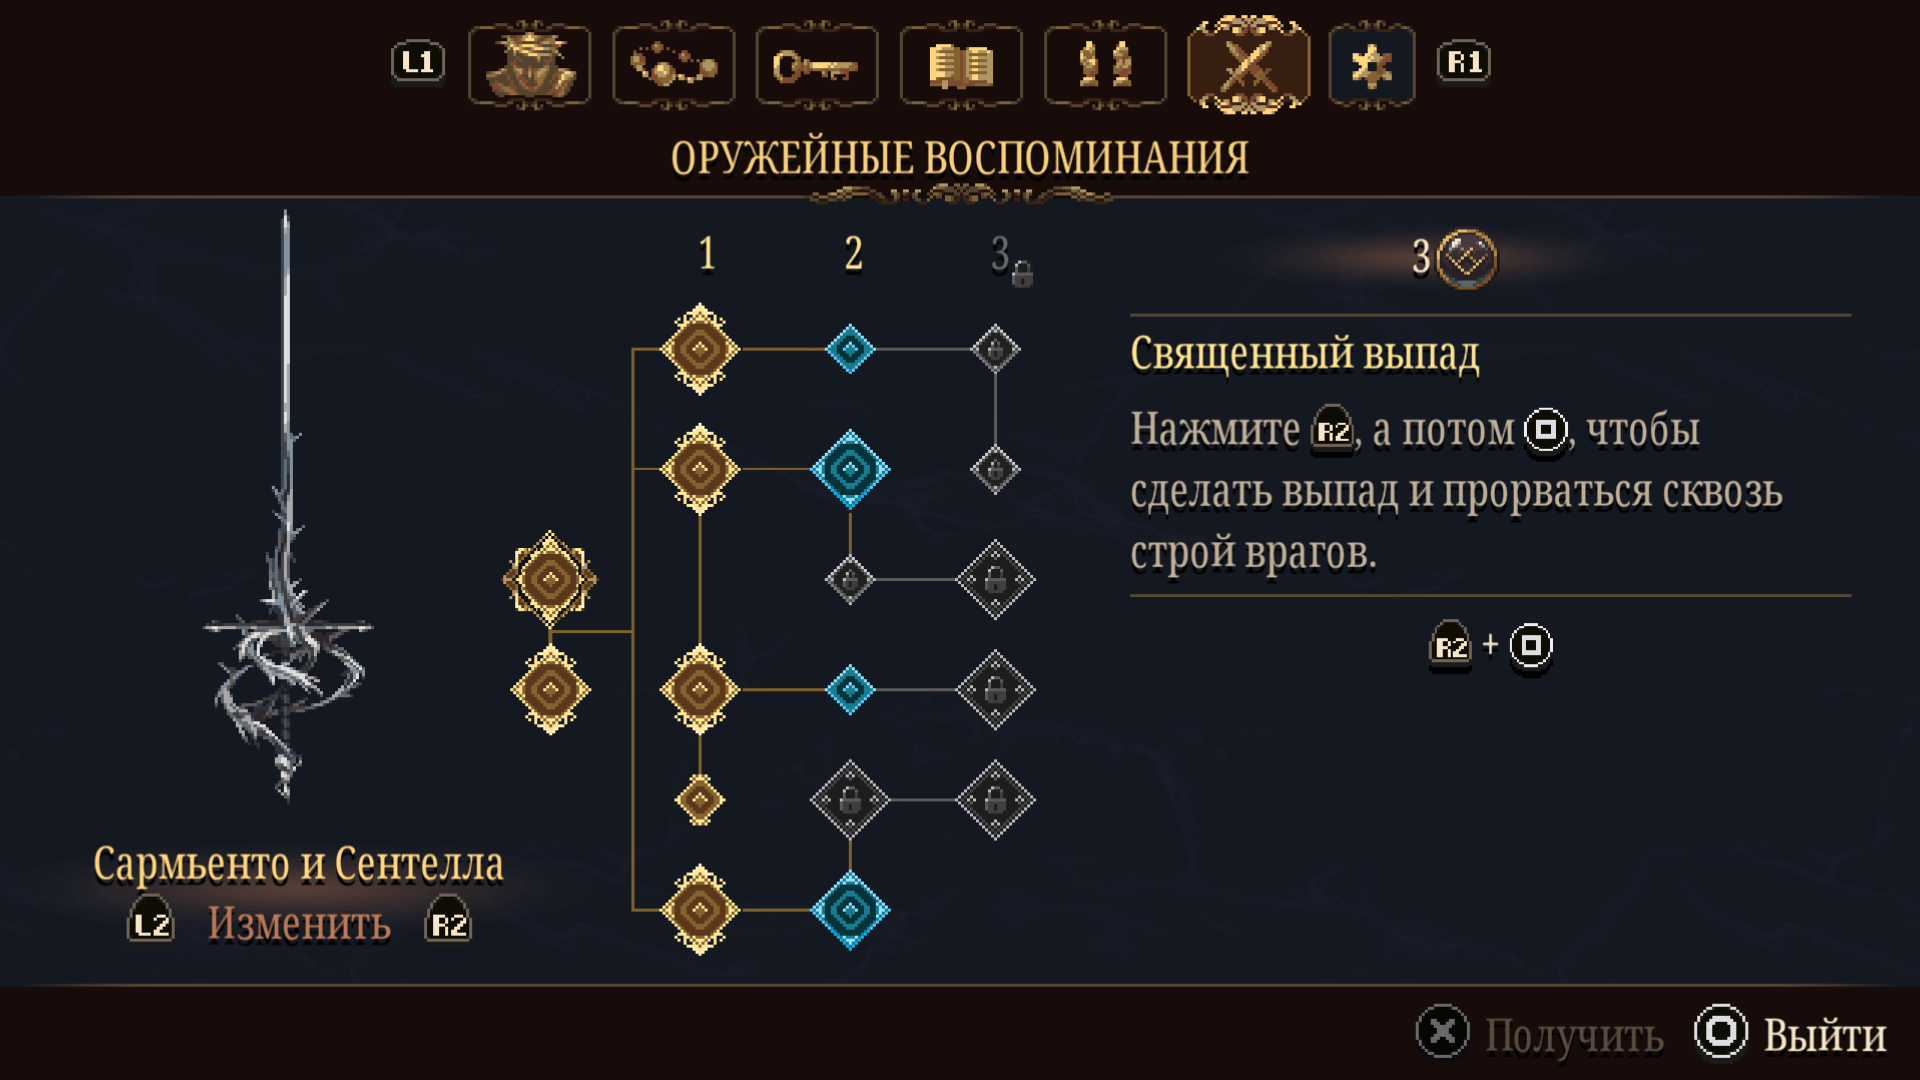The height and width of the screenshot is (1080, 1920).
Task: Open the character portrait tab
Action: click(x=529, y=65)
